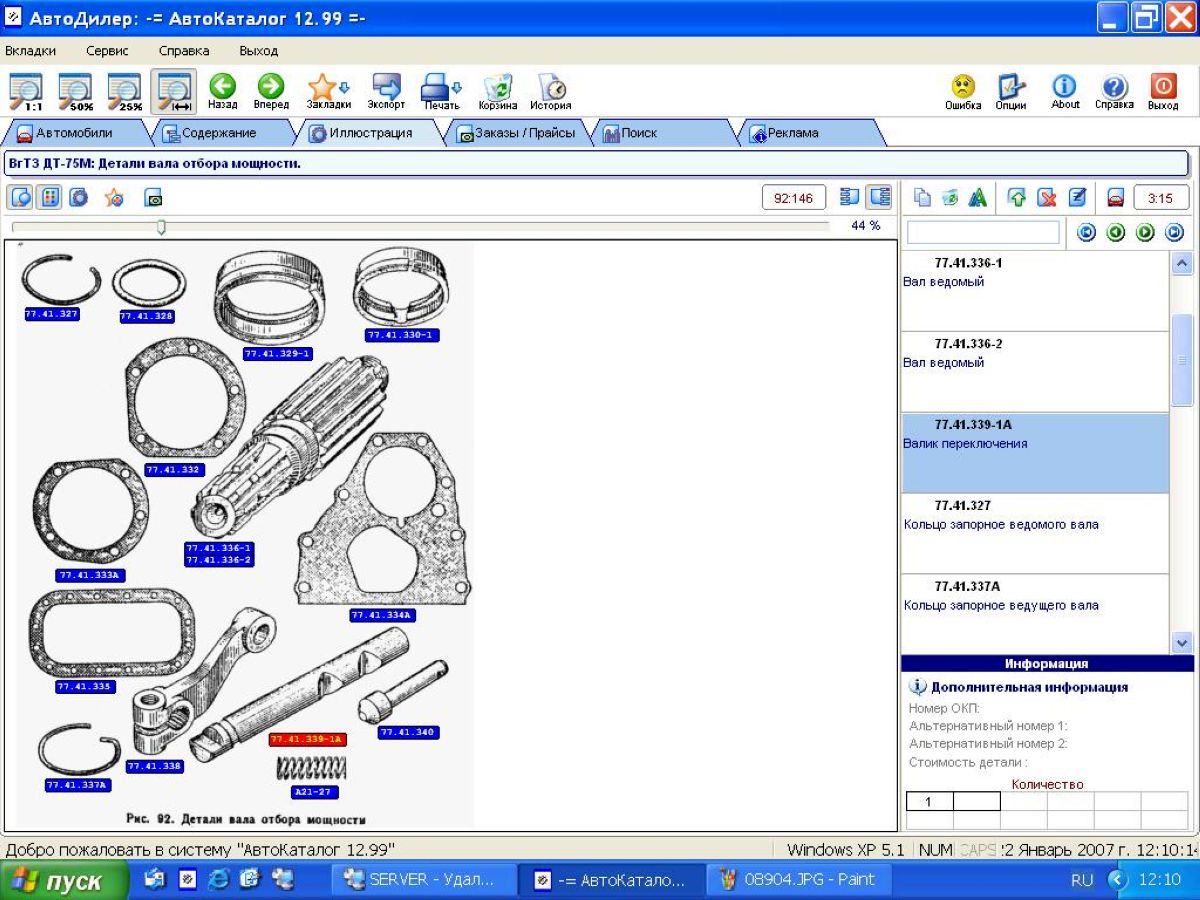
Task: Set zoom to 1:1 scale
Action: click(26, 90)
